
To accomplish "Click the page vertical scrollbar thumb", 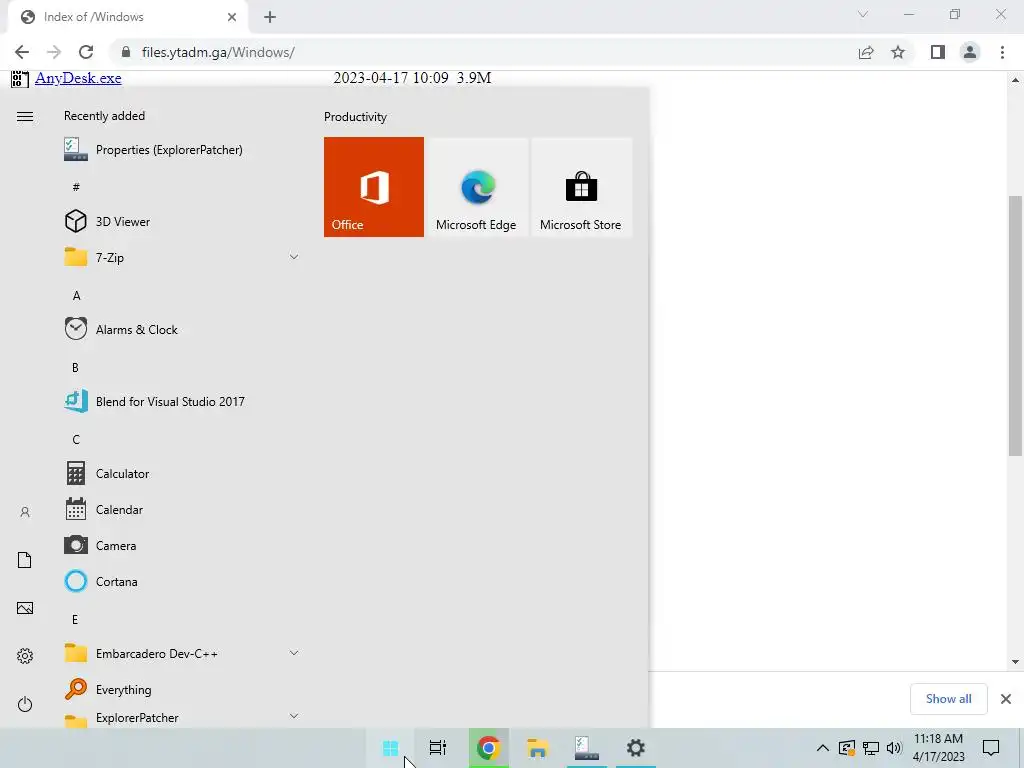I will pos(1015,327).
